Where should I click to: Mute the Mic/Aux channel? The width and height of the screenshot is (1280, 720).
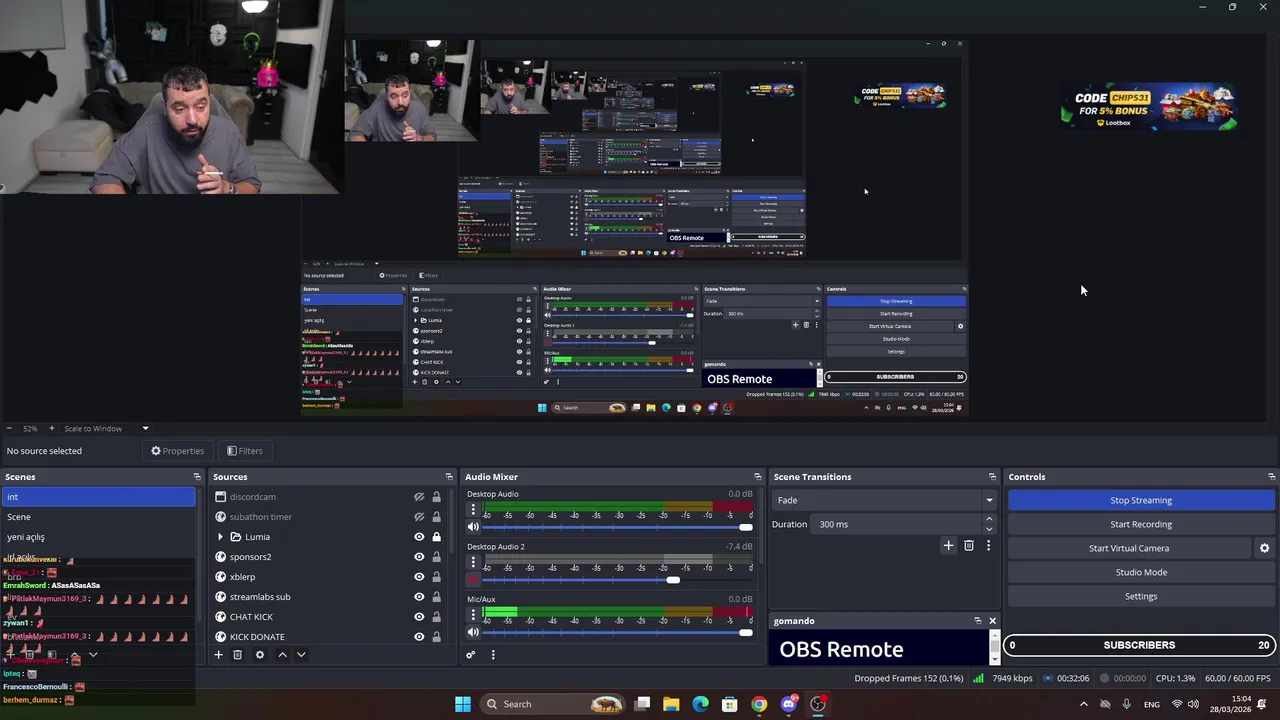(473, 632)
